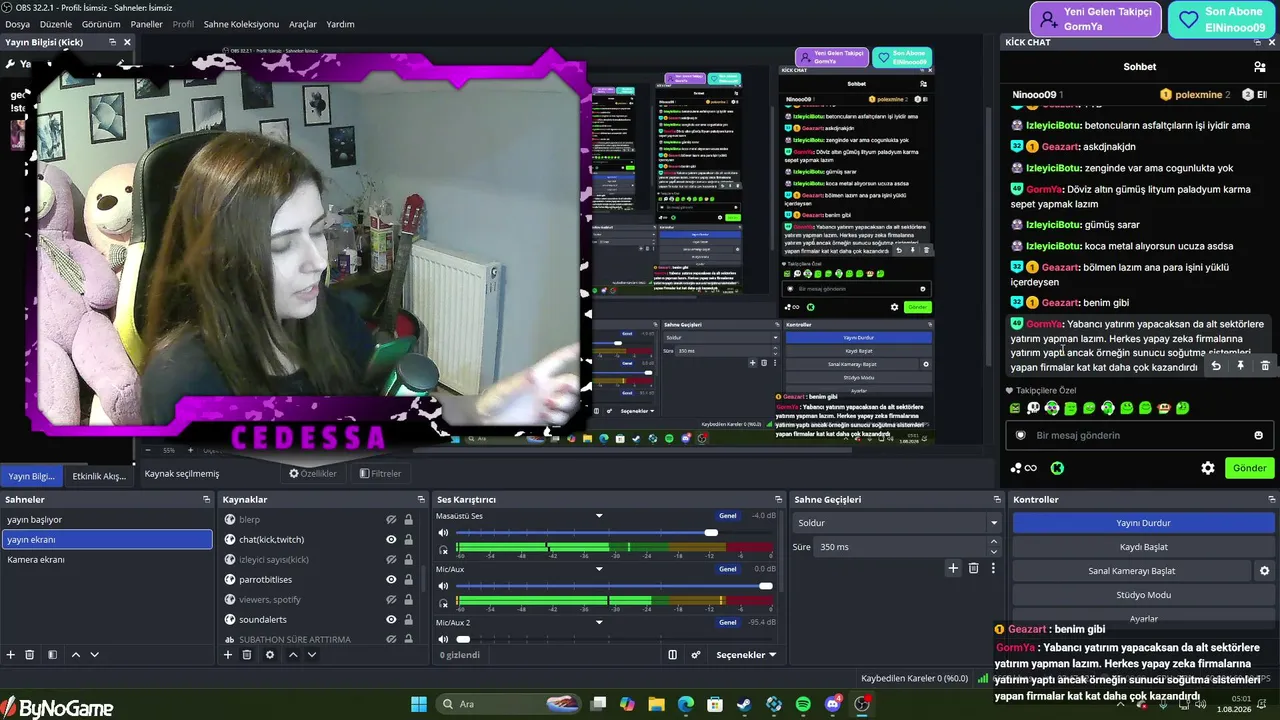
Task: Open virtual camera settings gear
Action: coord(1264,571)
